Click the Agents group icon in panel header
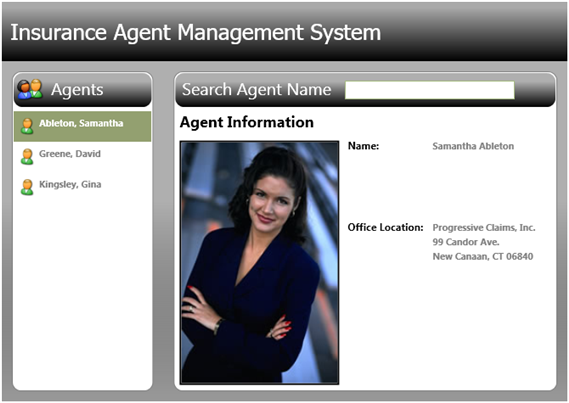This screenshot has width=569, height=403. pos(30,89)
